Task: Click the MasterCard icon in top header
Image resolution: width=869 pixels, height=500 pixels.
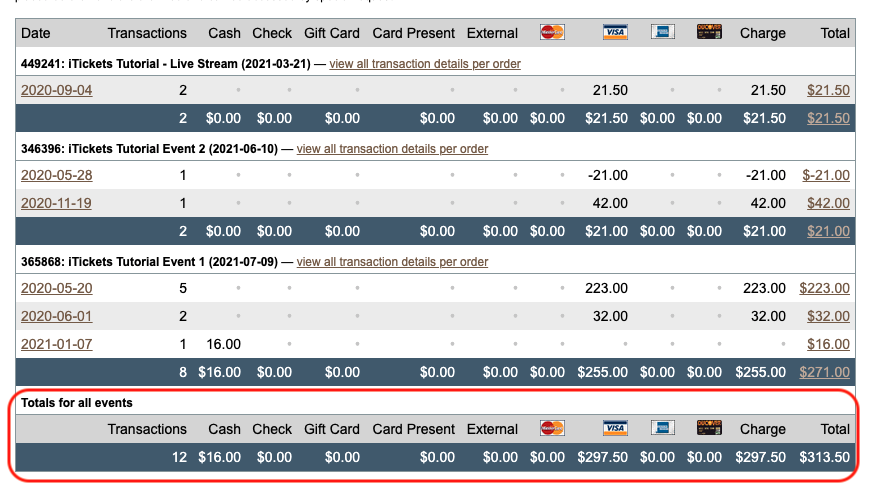Action: pos(552,32)
